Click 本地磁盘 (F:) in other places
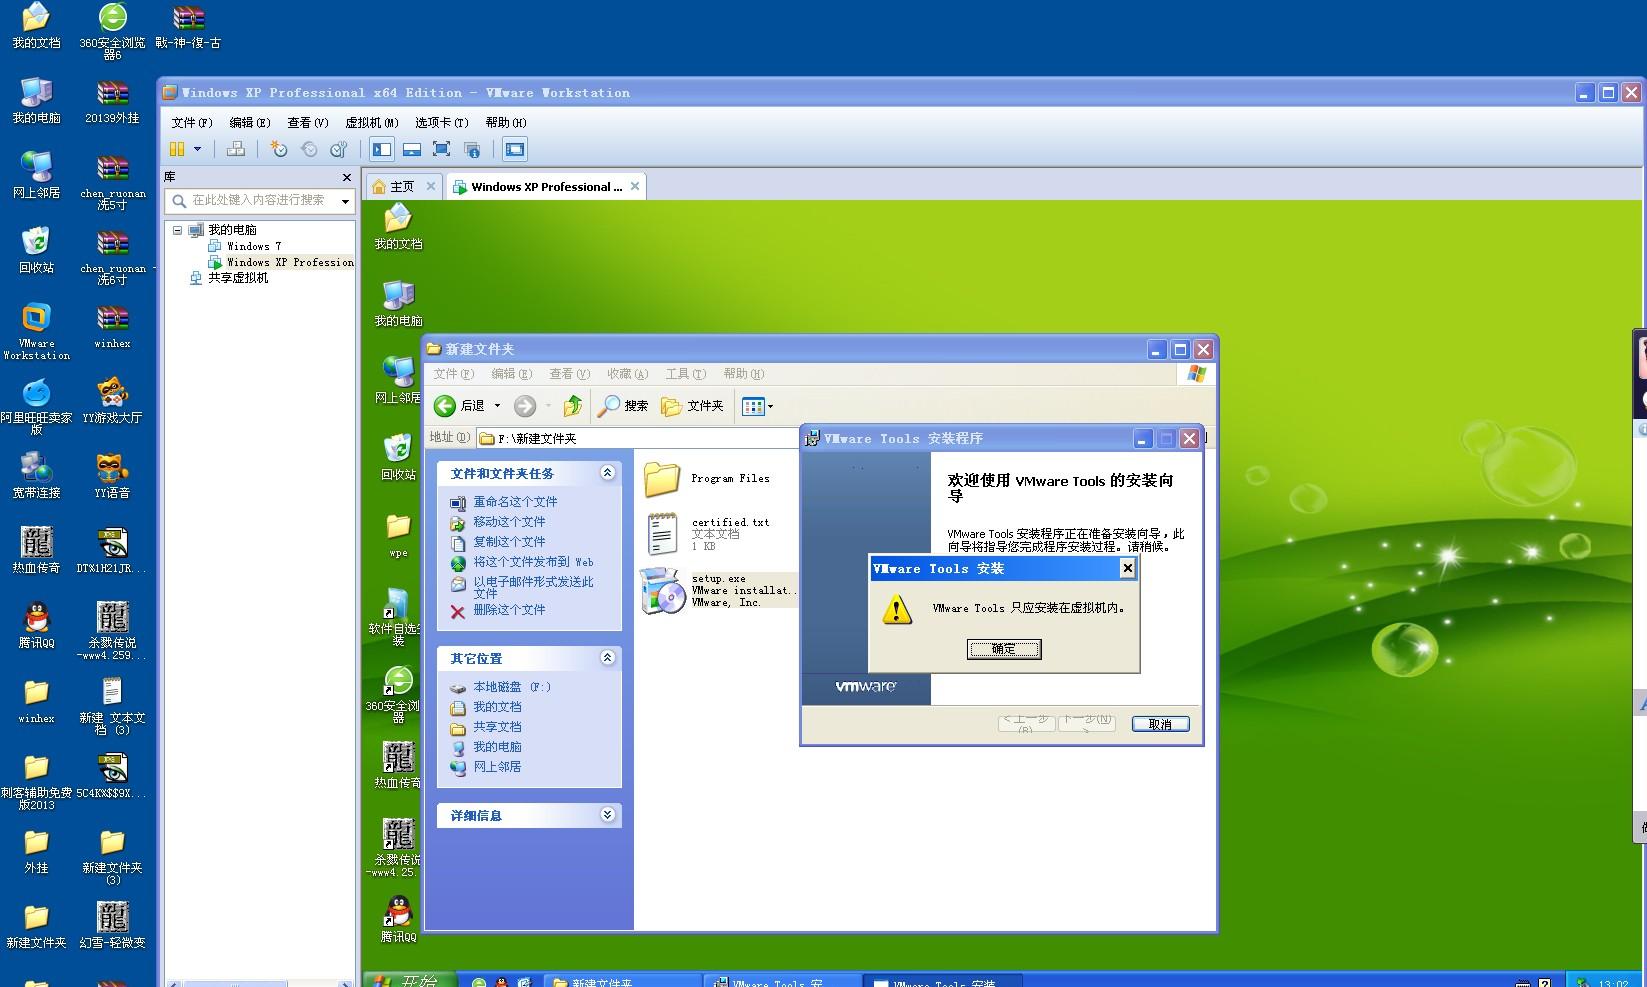1647x987 pixels. pyautogui.click(x=512, y=687)
